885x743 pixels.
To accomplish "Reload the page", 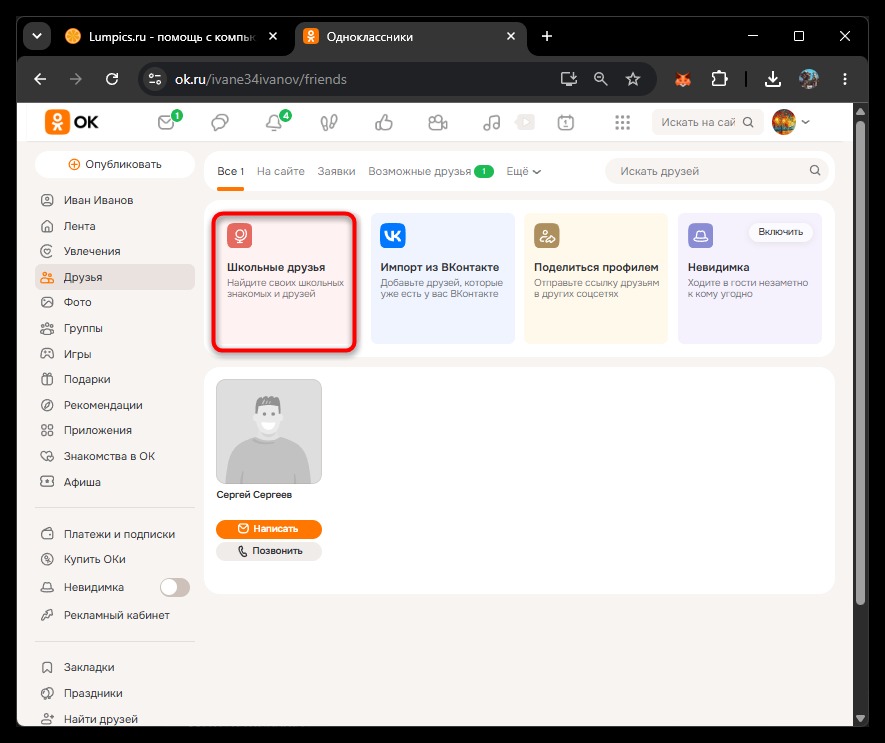I will tap(112, 79).
